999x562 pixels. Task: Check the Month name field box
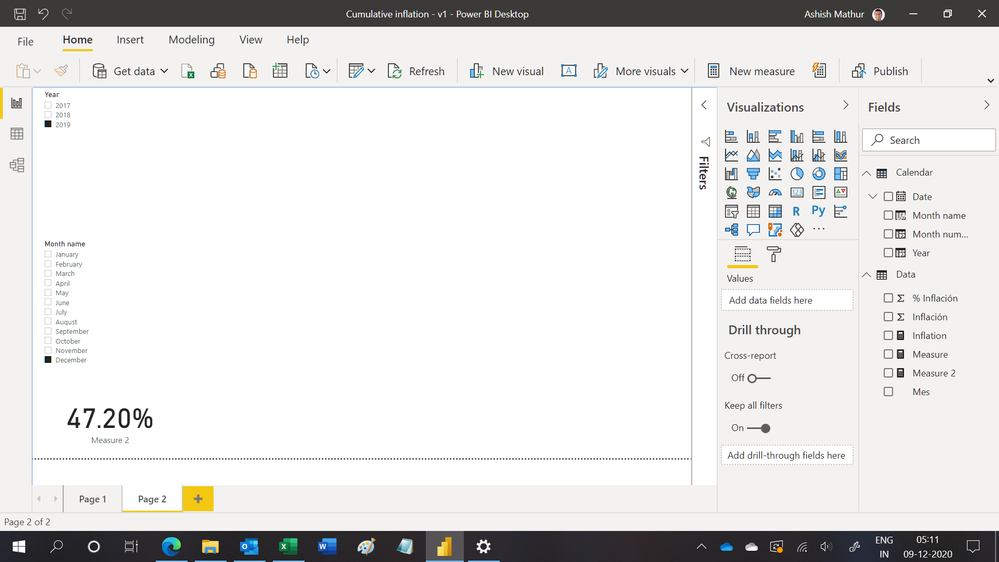[x=888, y=215]
